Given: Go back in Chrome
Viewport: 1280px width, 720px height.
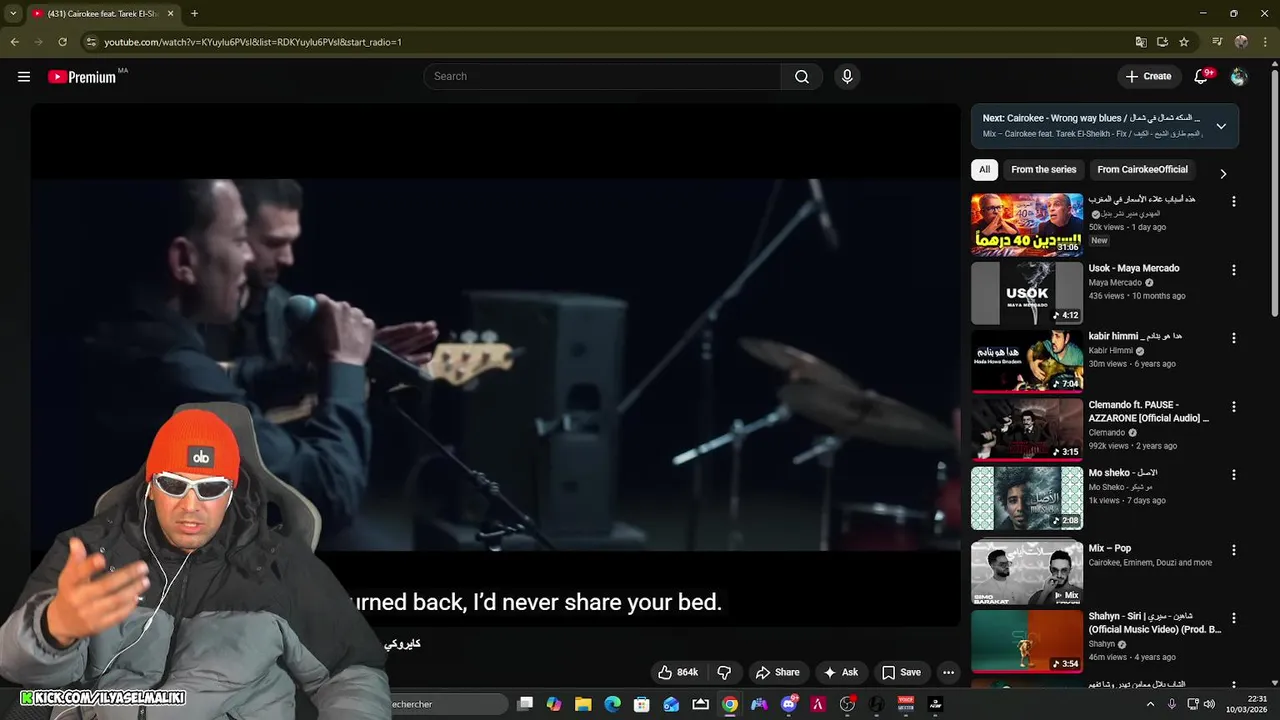Looking at the screenshot, I should (14, 42).
